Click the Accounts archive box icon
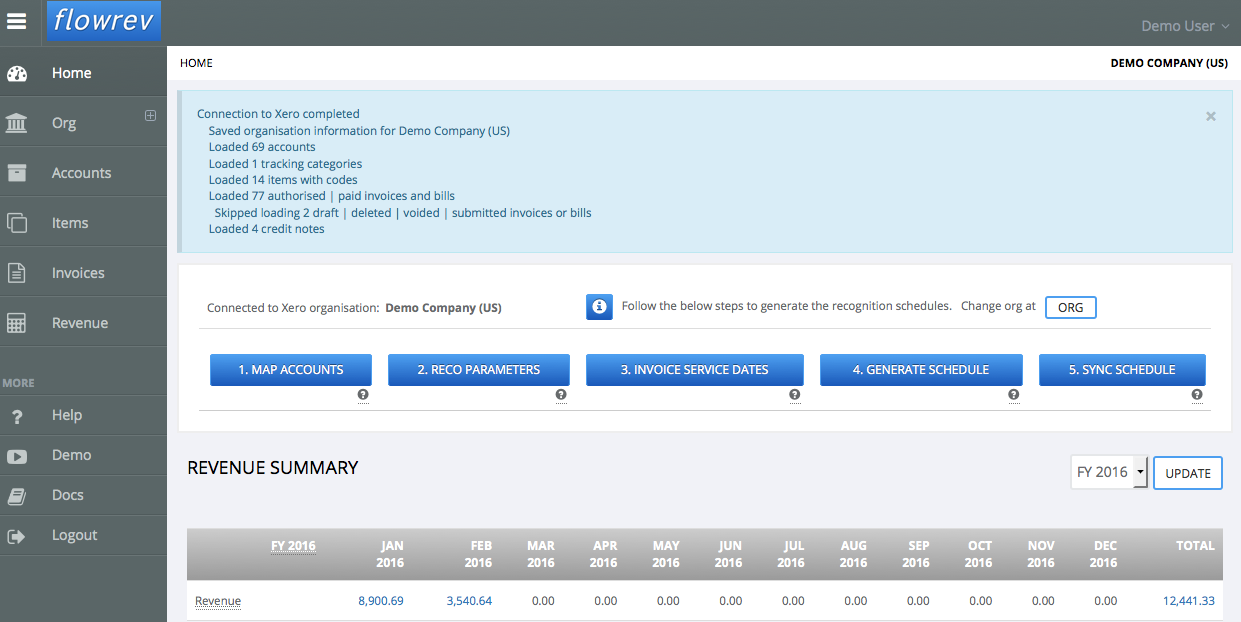 pos(17,173)
